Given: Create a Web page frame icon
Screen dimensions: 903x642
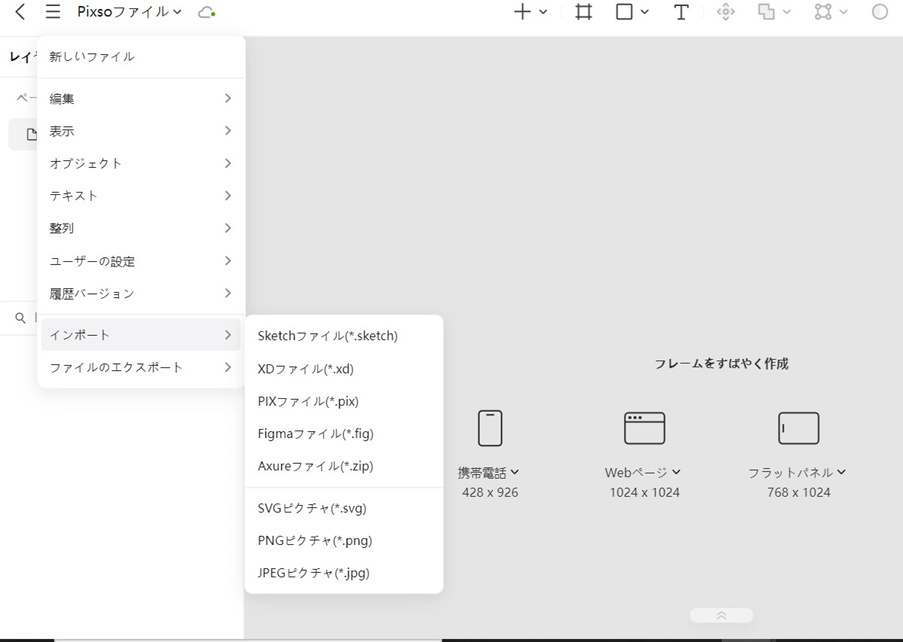Looking at the screenshot, I should pyautogui.click(x=644, y=428).
